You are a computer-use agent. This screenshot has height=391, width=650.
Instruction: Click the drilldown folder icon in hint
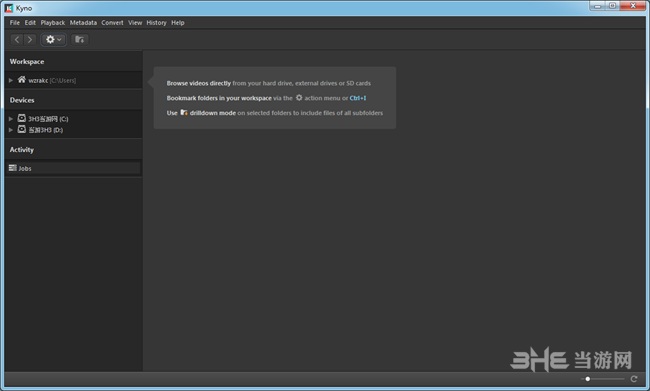tap(184, 112)
